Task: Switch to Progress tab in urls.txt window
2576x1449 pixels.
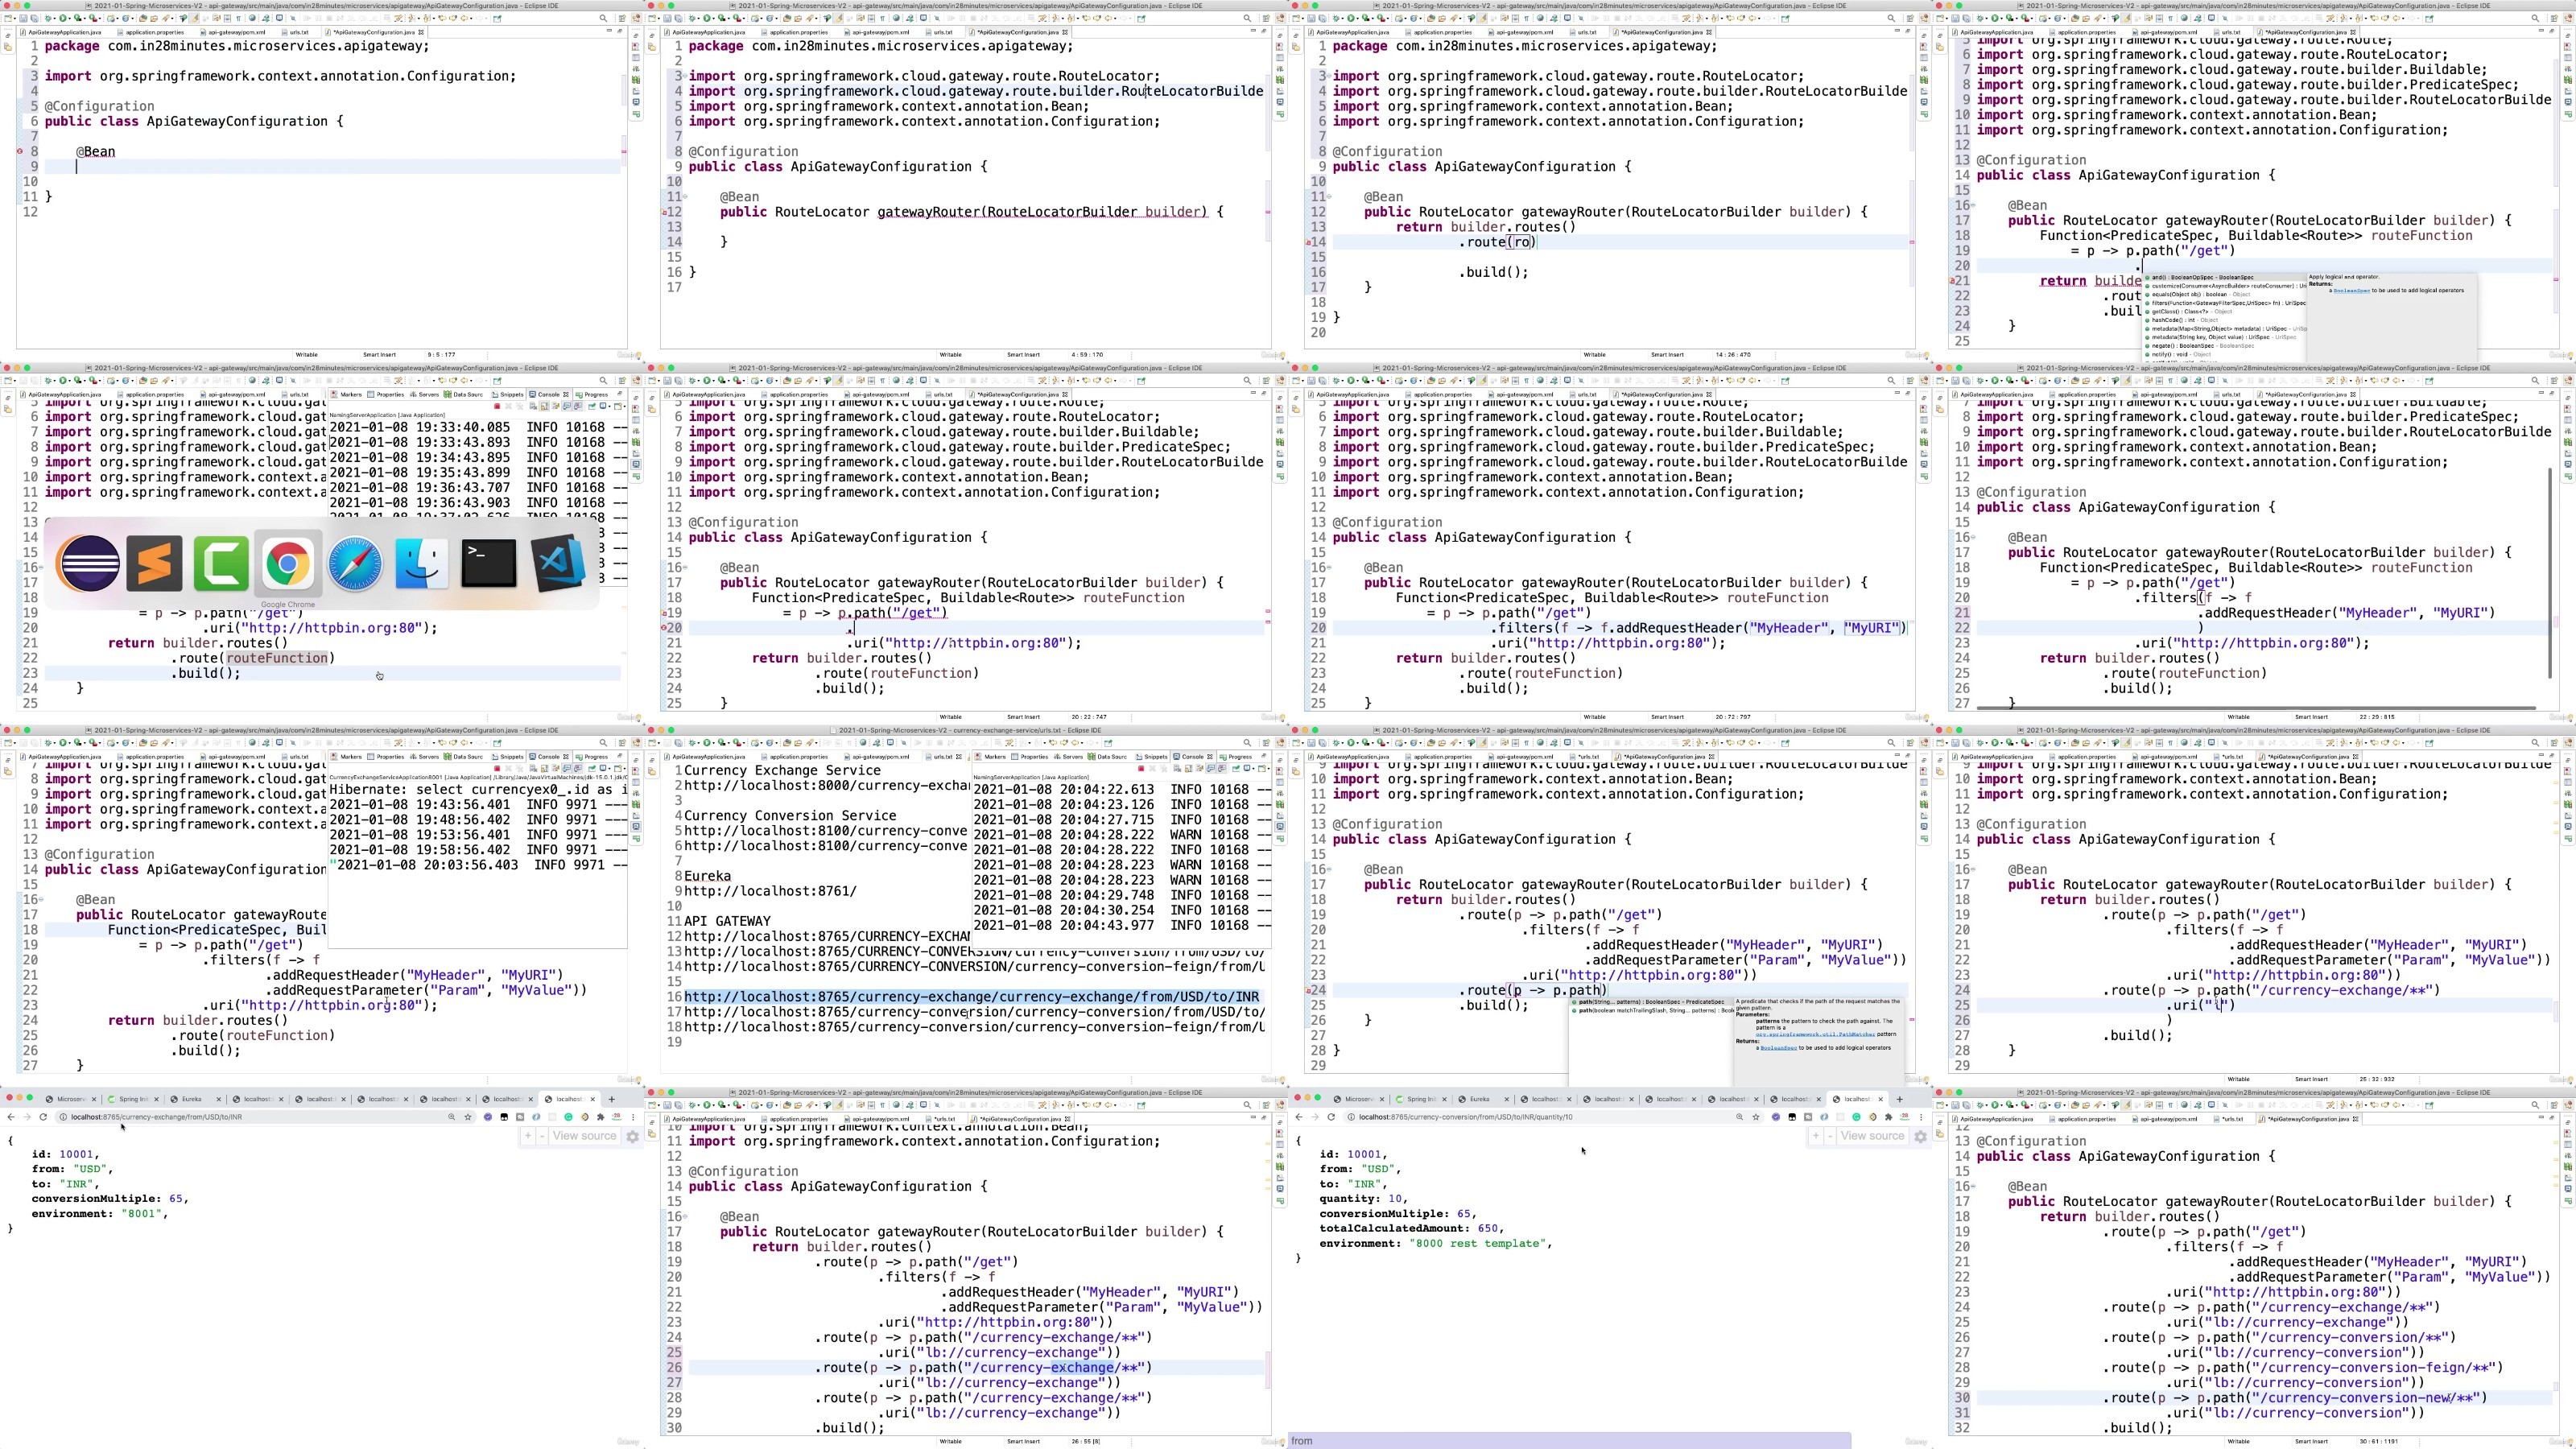Action: [1236, 757]
